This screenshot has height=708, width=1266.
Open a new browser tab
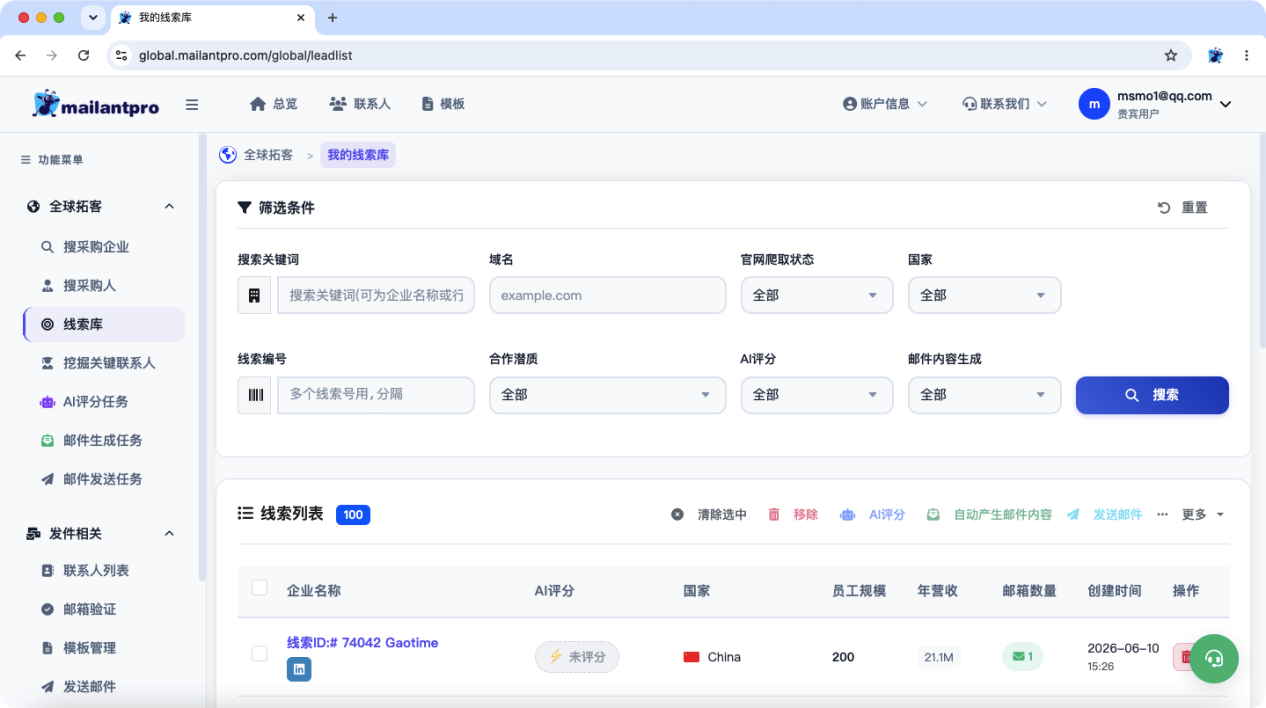[x=333, y=18]
